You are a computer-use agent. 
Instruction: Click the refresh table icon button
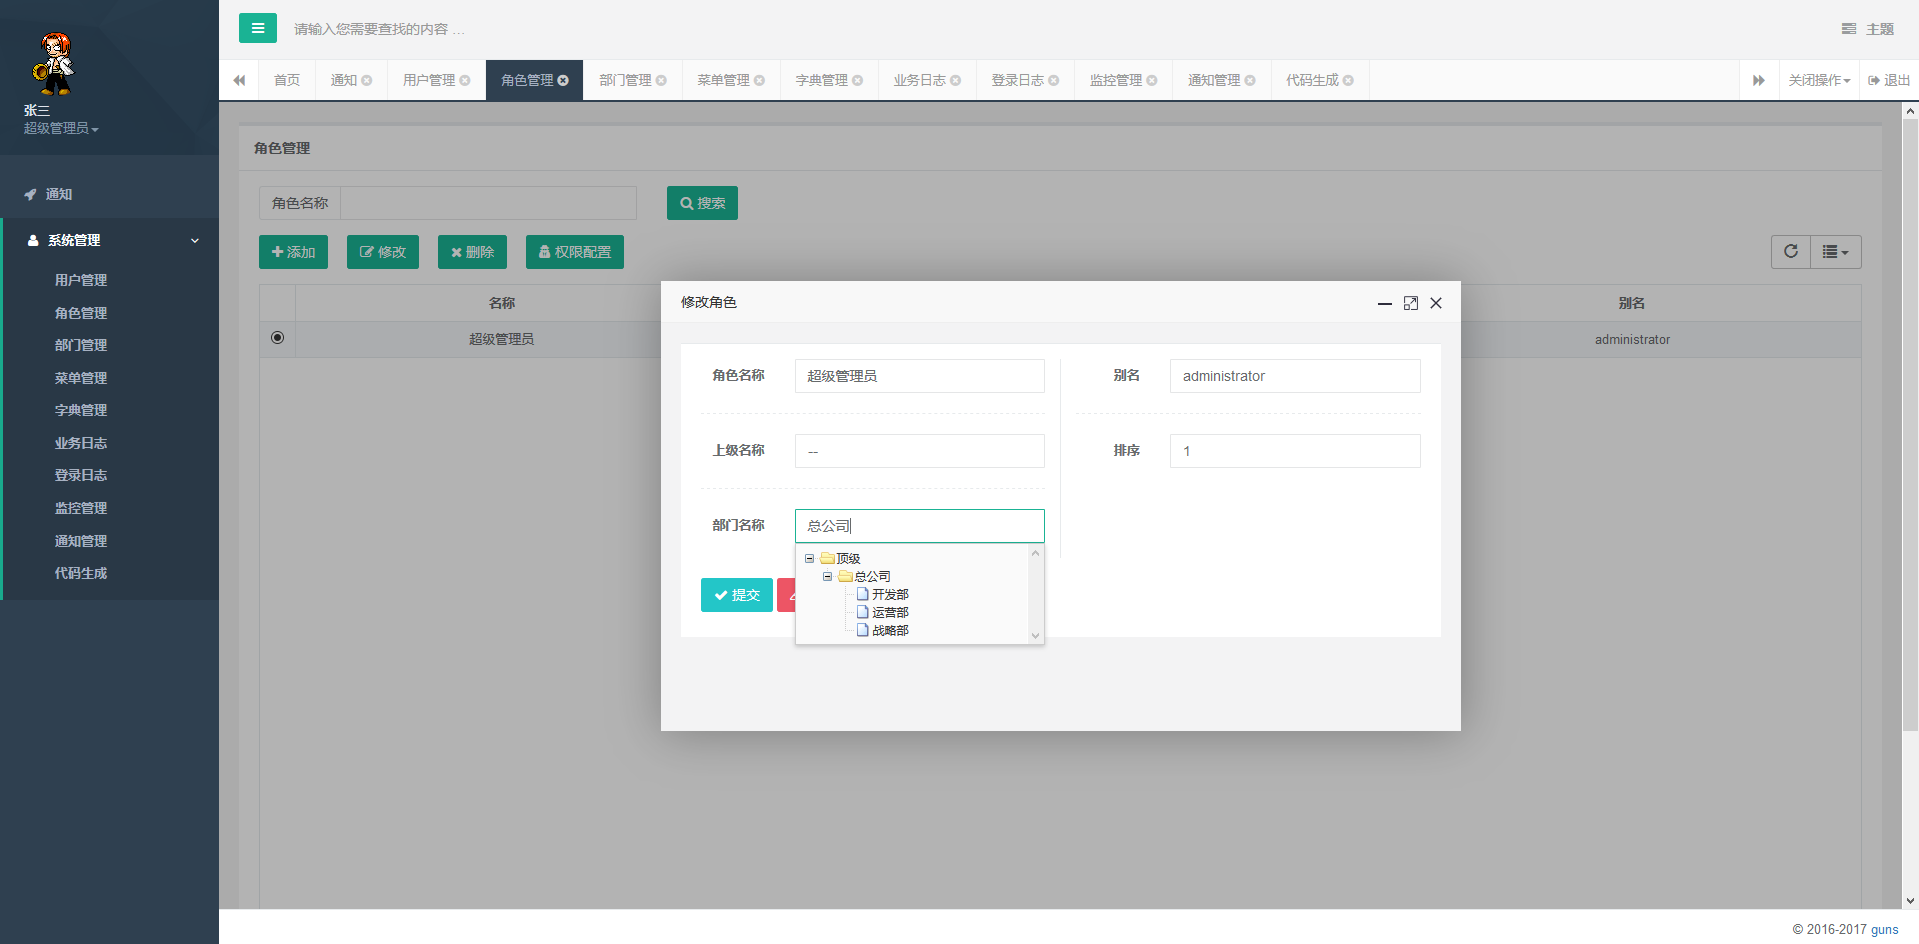coord(1790,252)
